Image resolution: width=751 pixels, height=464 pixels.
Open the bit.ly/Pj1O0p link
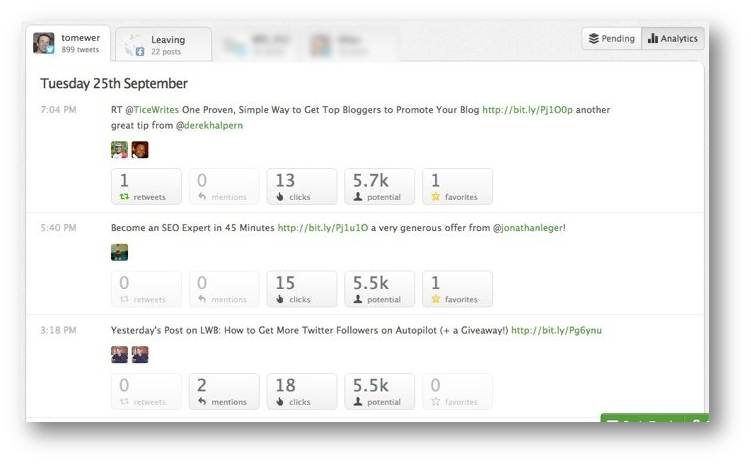(527, 110)
